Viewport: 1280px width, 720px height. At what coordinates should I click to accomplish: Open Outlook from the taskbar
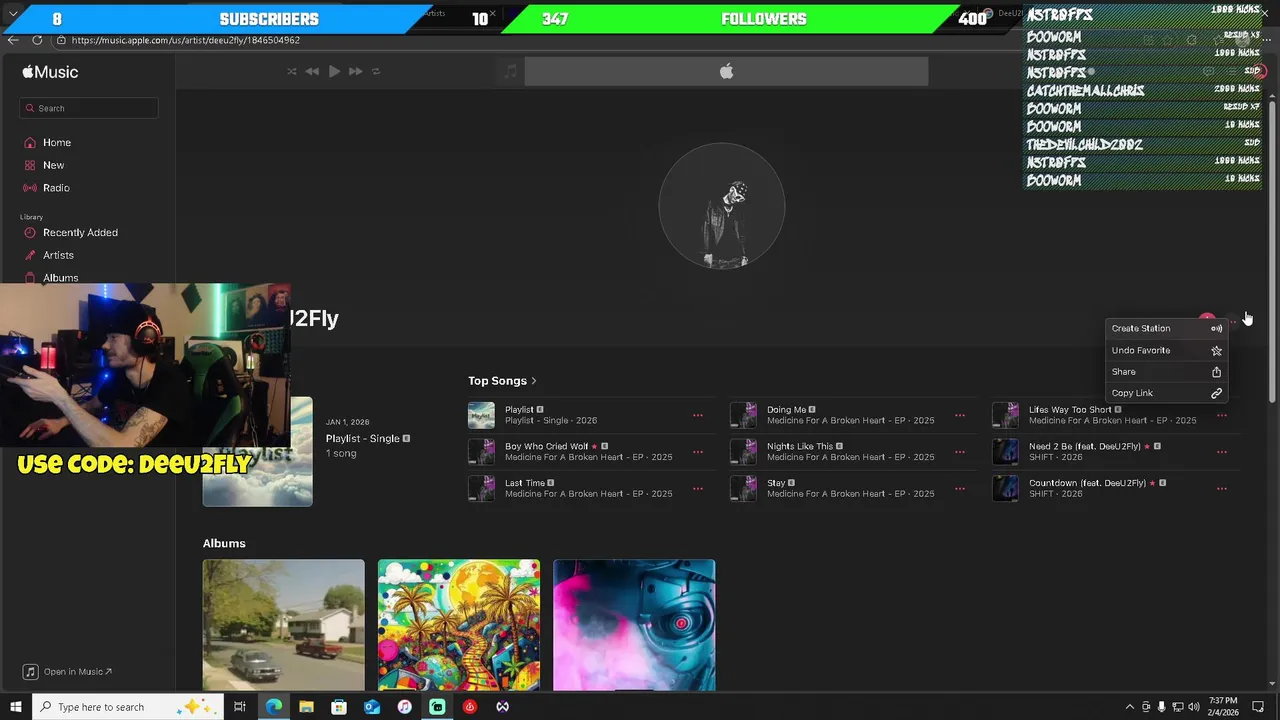[372, 707]
